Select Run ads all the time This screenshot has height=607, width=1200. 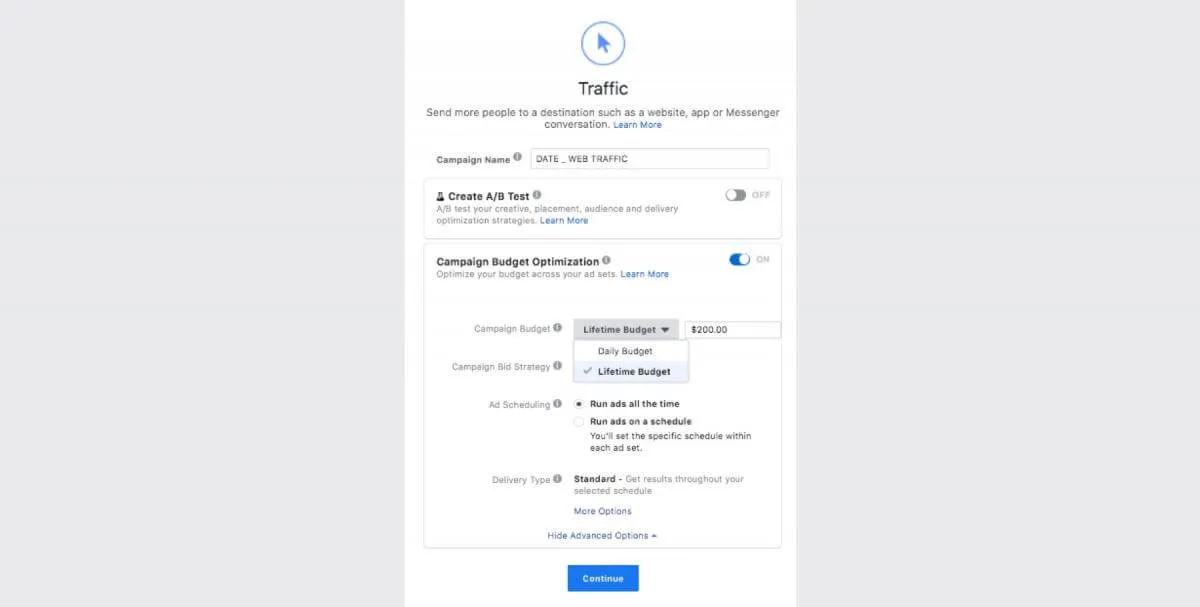[x=579, y=404]
